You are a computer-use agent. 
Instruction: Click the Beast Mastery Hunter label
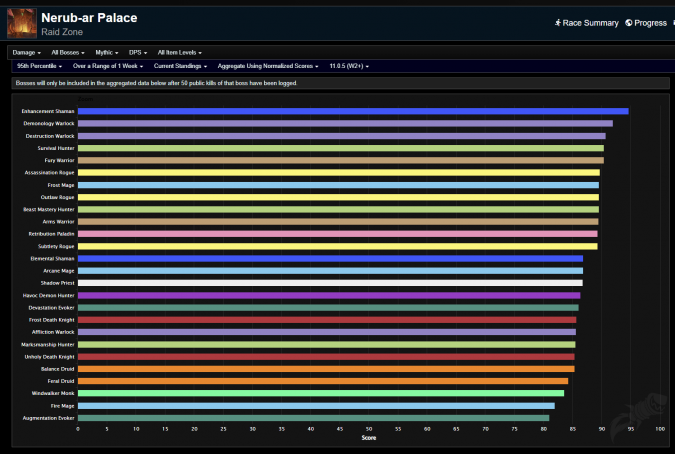point(49,210)
